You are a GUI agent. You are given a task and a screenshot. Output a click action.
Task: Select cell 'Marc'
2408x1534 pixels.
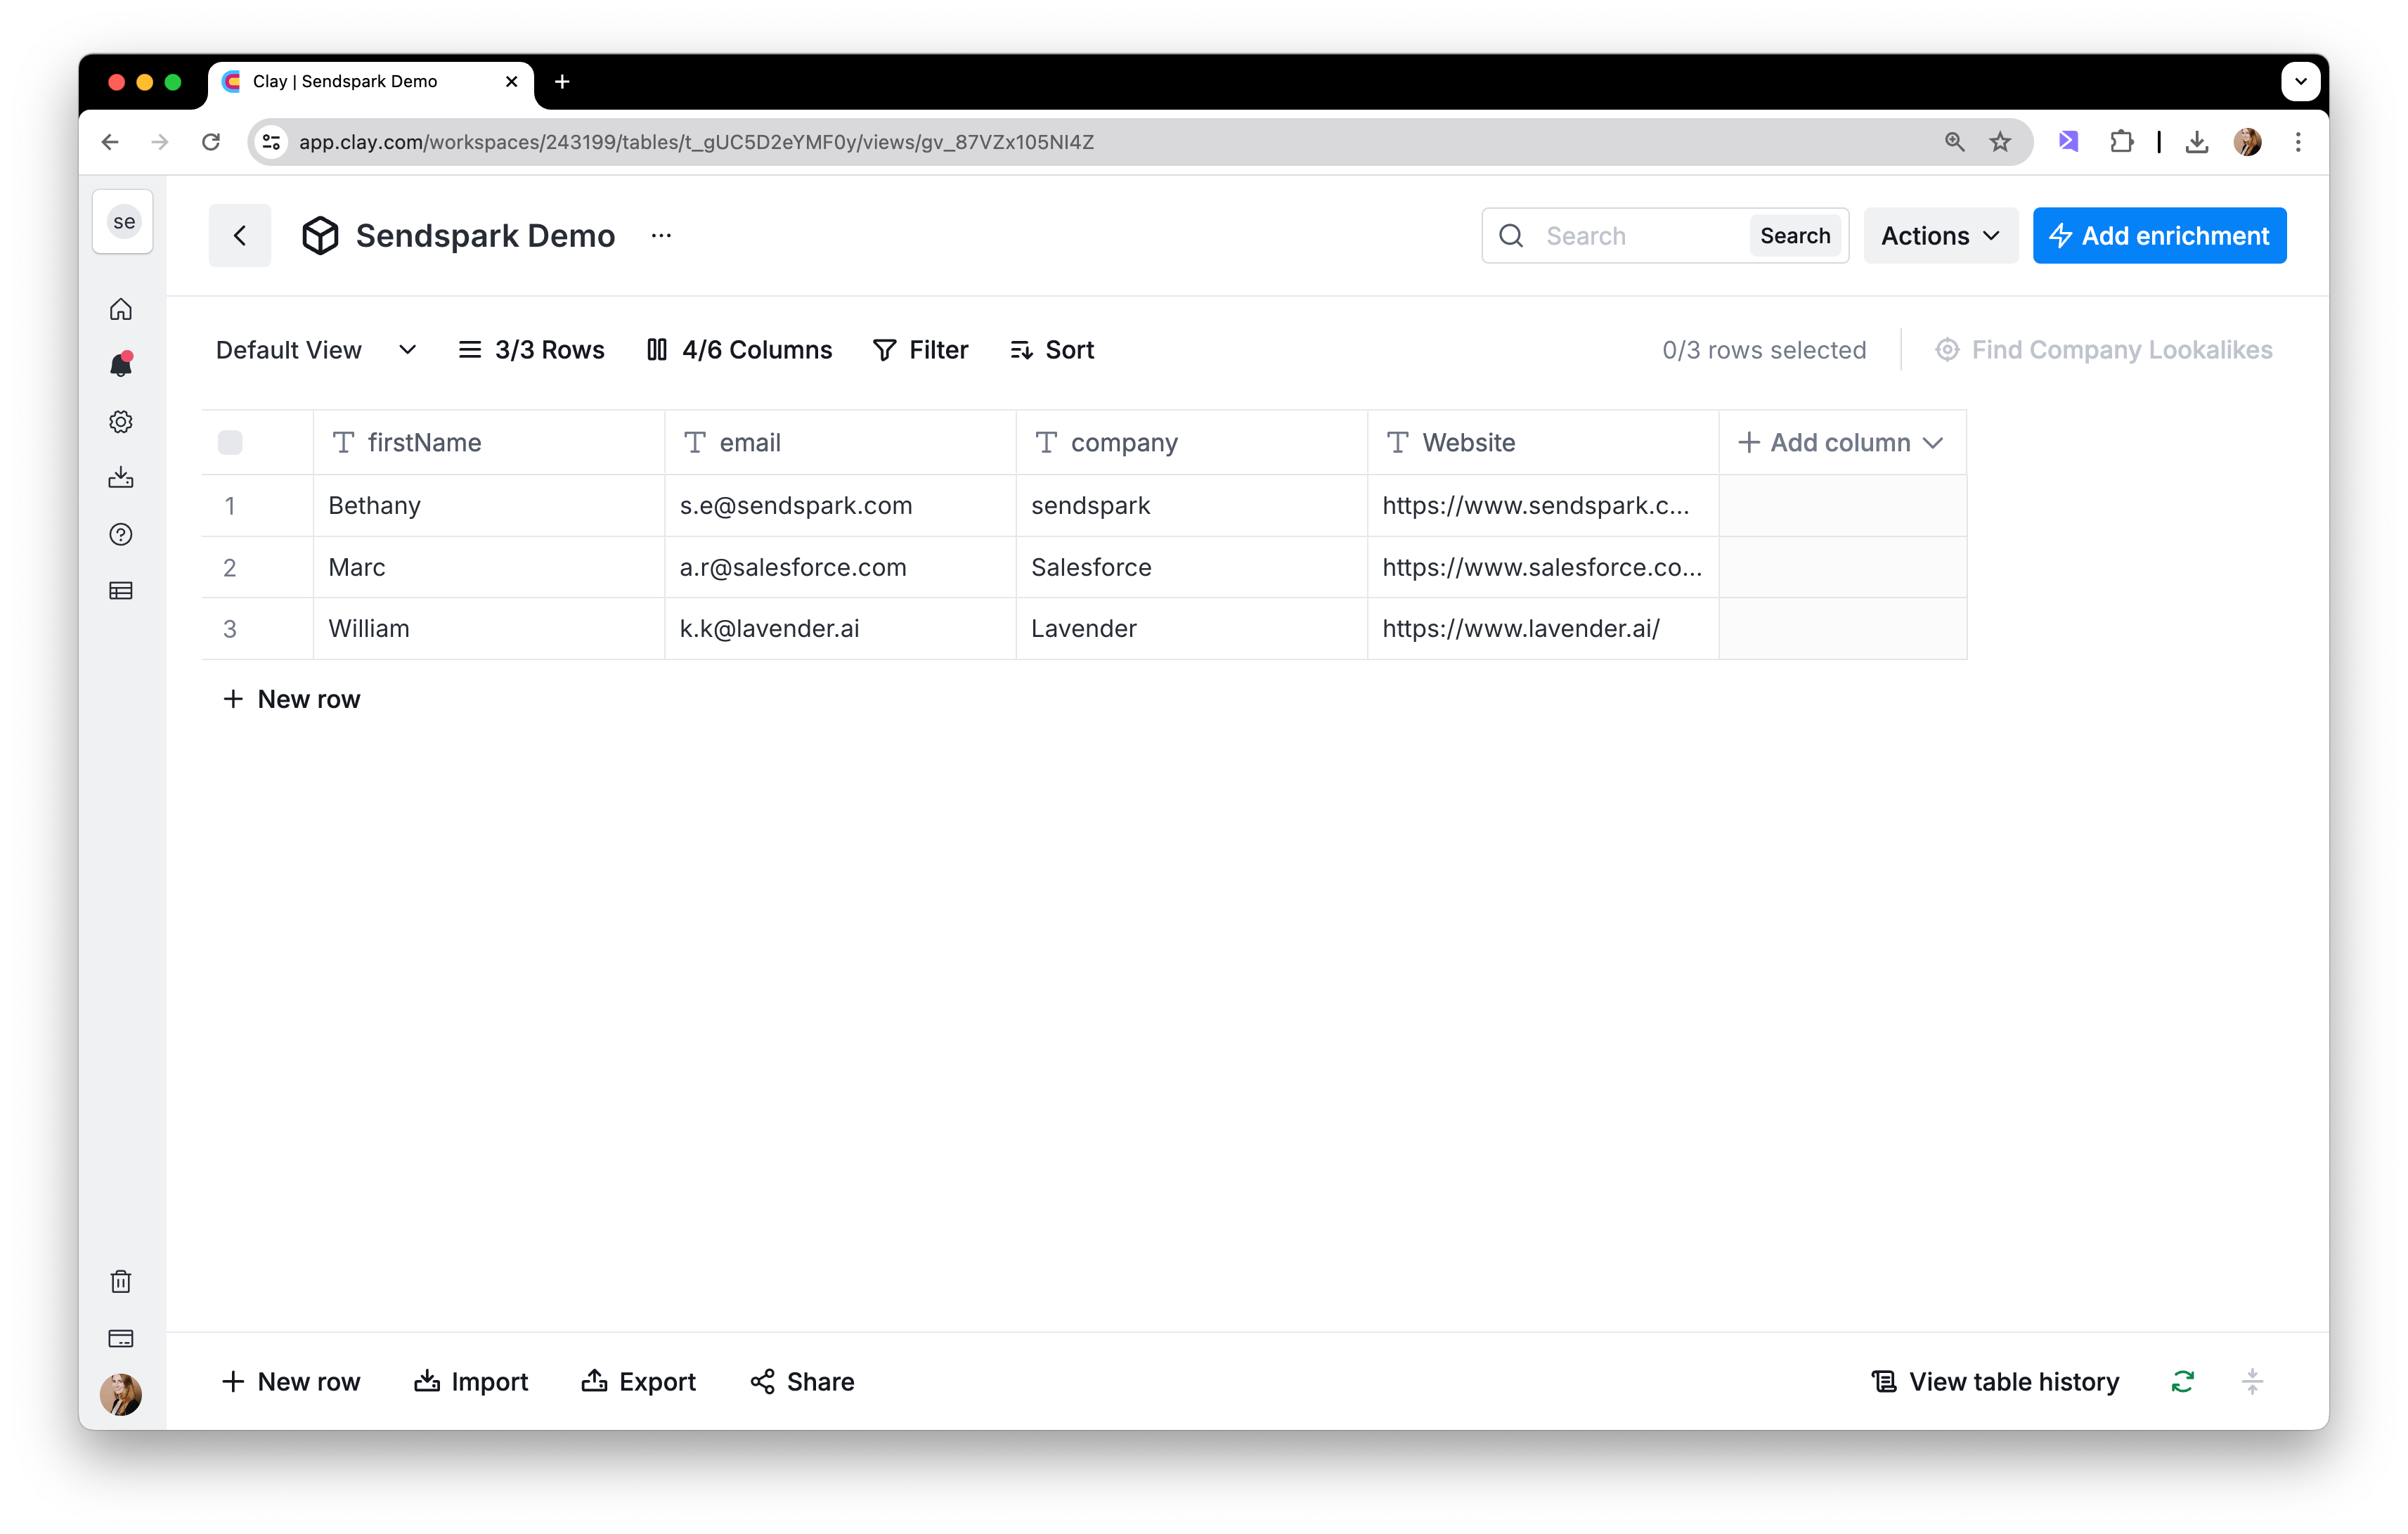489,568
